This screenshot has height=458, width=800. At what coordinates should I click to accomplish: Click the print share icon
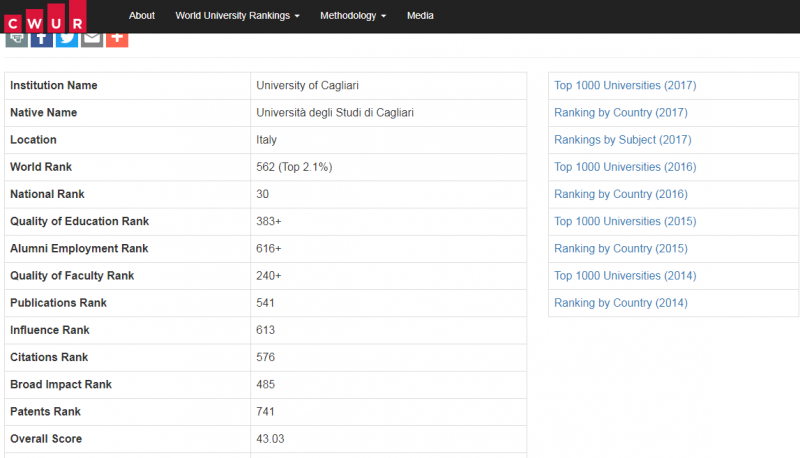pos(16,38)
